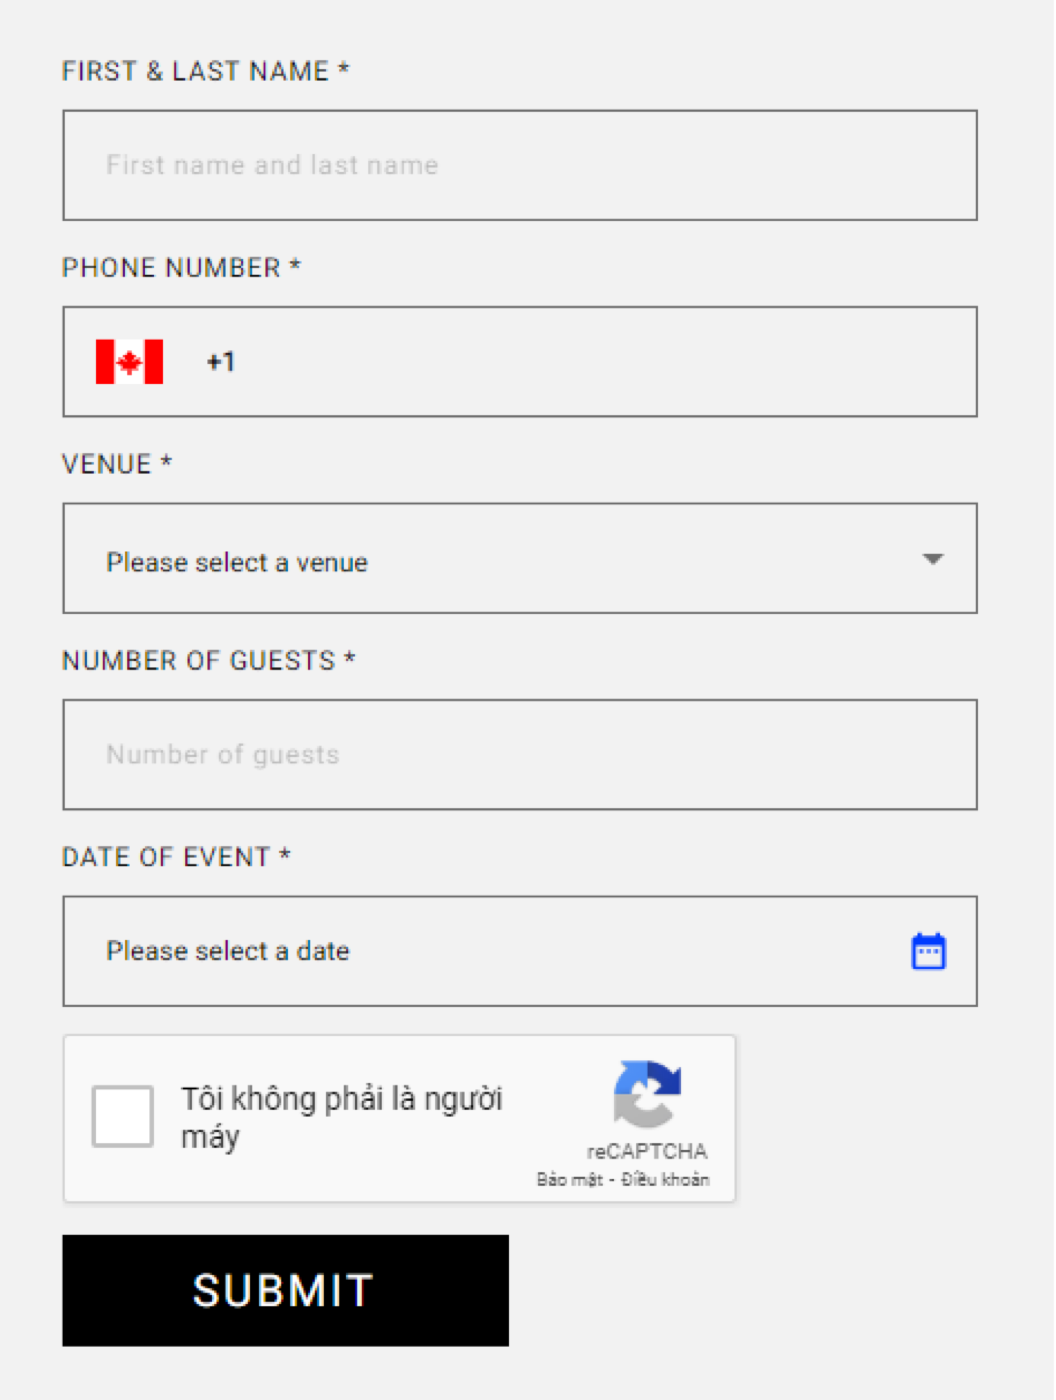Viewport: 1056px width, 1400px height.
Task: Tick the reCAPTCHA not-a-robot checkbox
Action: pos(123,1116)
